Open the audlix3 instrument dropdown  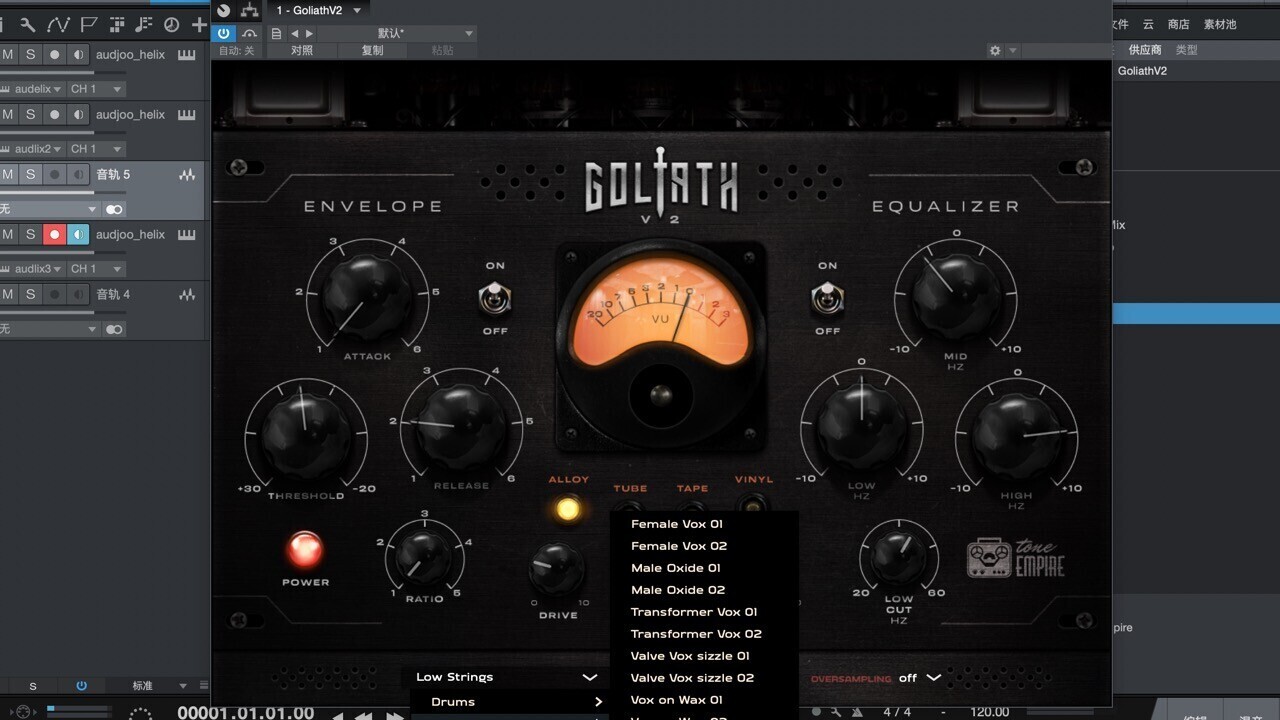32,269
